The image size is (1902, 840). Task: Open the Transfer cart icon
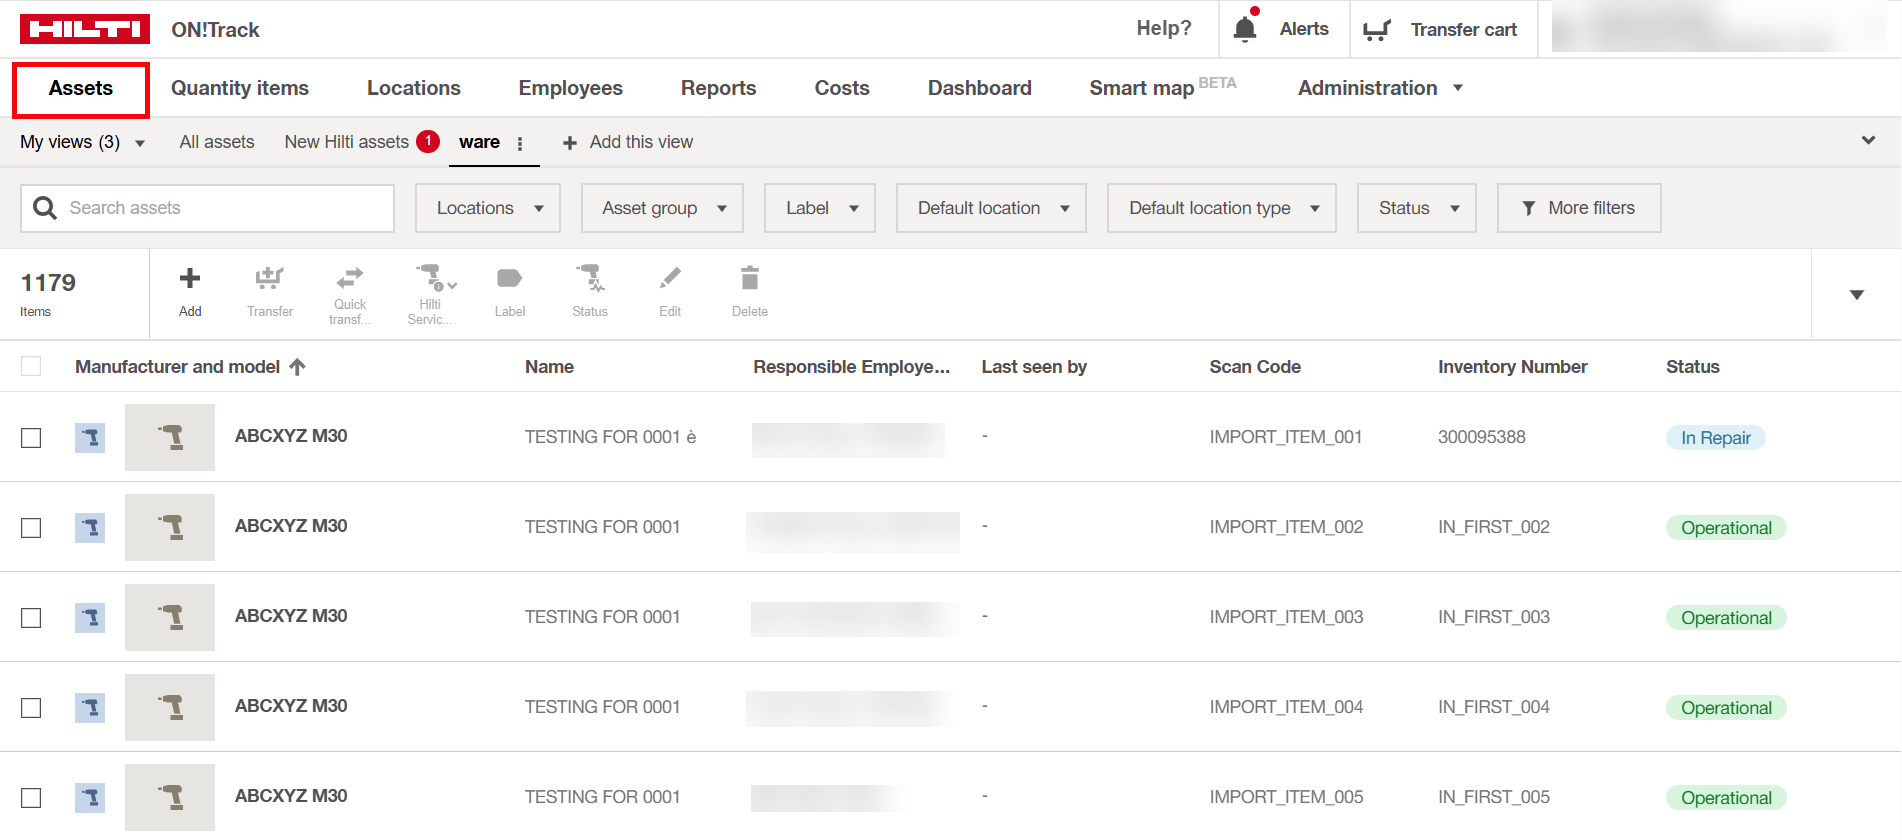point(1377,30)
